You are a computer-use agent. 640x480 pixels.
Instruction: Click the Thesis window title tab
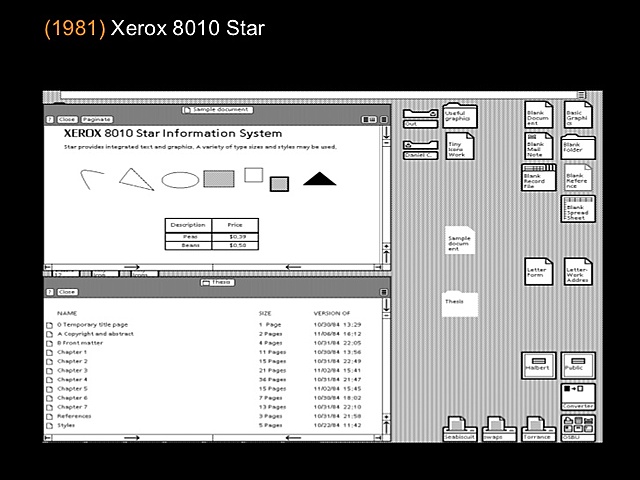[x=218, y=282]
